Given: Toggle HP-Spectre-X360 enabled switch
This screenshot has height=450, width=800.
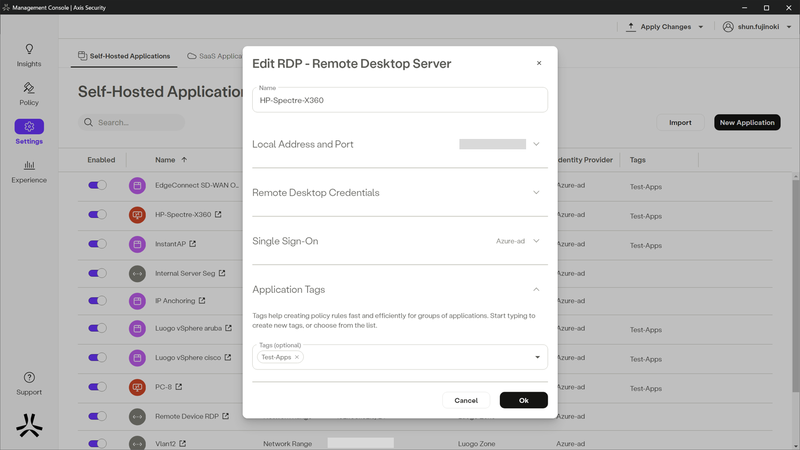Looking at the screenshot, I should click(x=97, y=214).
